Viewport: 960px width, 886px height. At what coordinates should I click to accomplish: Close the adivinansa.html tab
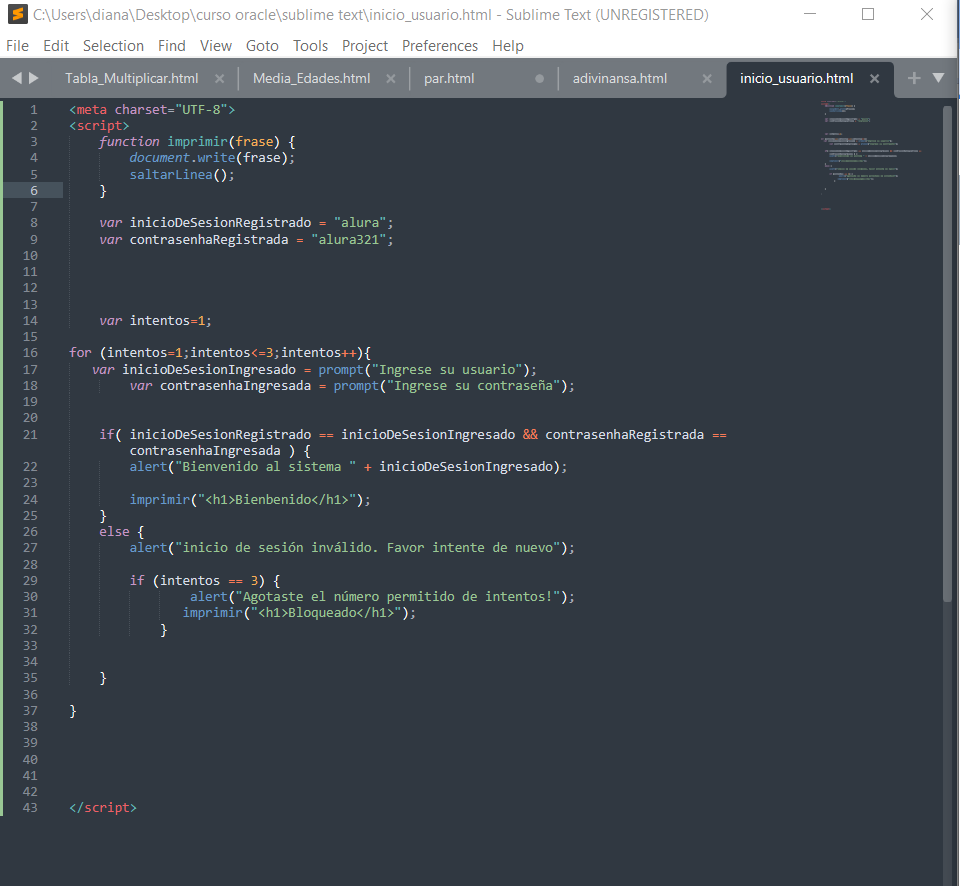click(x=707, y=79)
